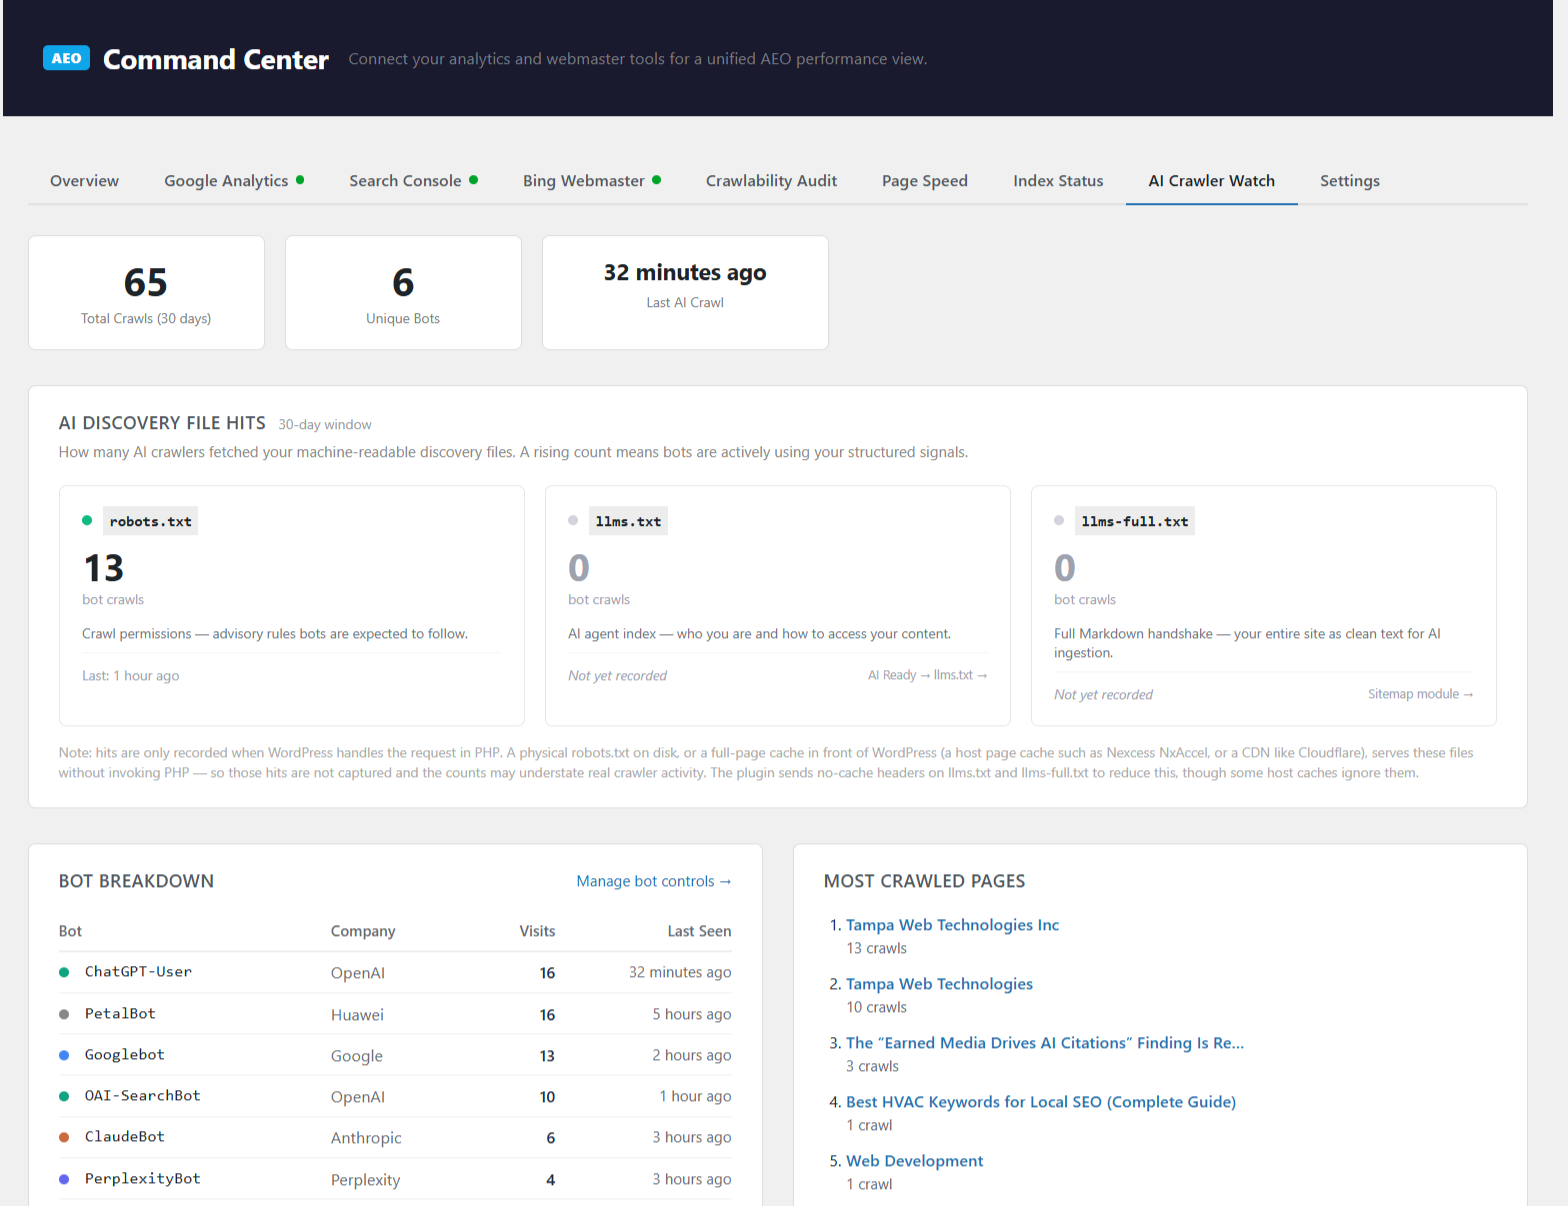
Task: Click the llms.txt file label
Action: 628,521
